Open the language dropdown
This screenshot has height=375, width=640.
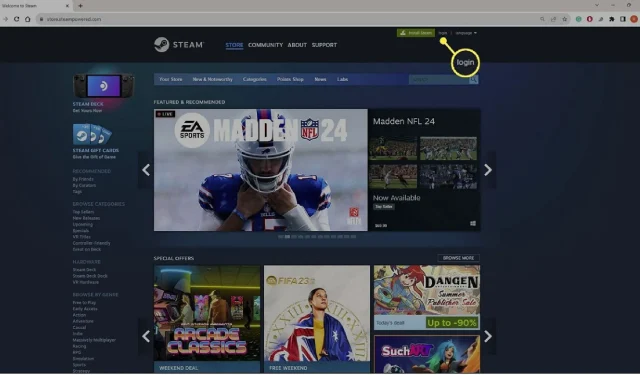coord(466,33)
